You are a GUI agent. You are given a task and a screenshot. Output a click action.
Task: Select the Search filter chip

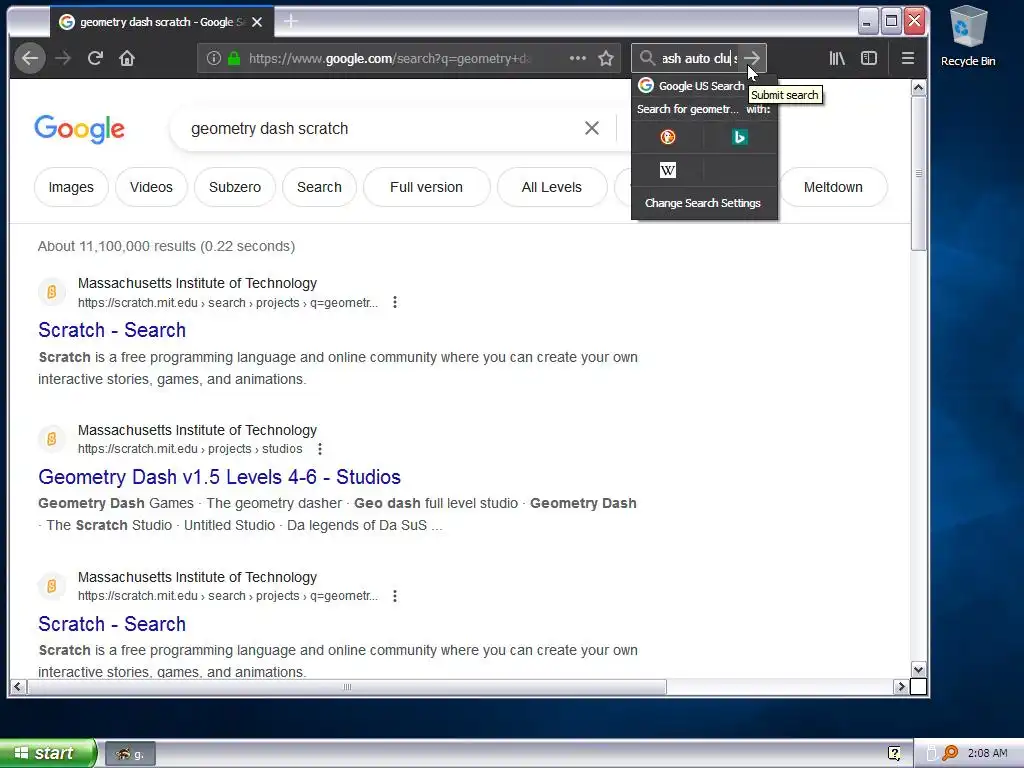319,187
